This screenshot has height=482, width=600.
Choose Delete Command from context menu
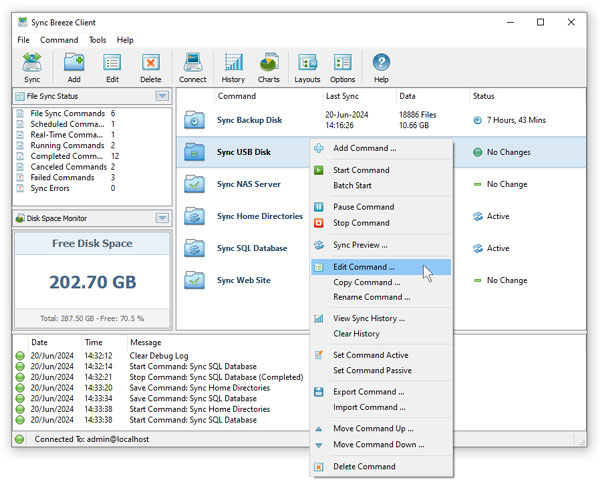click(381, 467)
